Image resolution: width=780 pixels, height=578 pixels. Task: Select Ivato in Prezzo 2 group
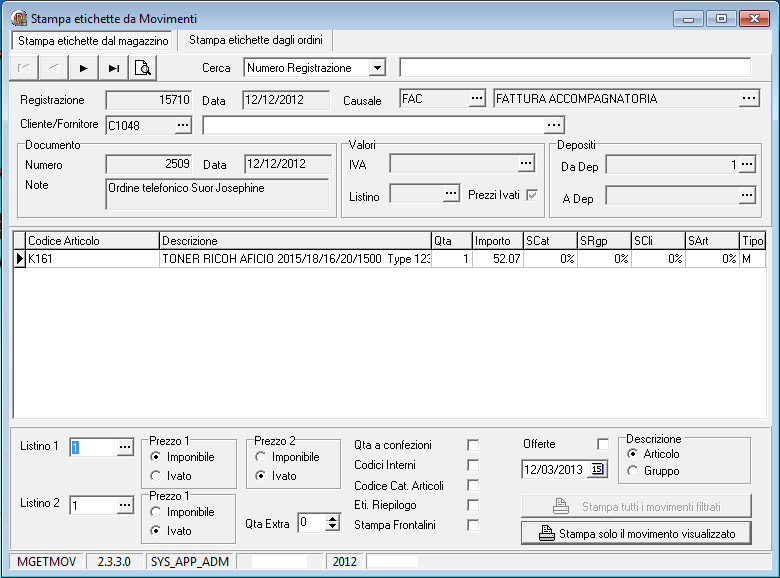pyautogui.click(x=260, y=476)
